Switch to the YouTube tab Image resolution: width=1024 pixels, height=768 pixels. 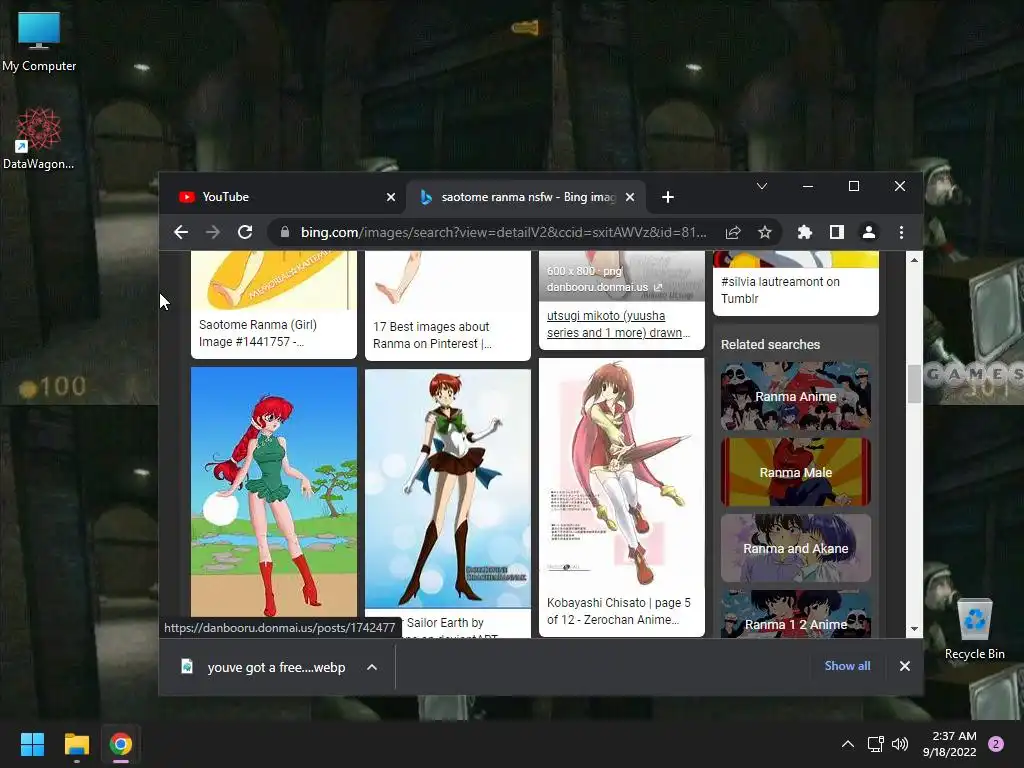(x=285, y=197)
